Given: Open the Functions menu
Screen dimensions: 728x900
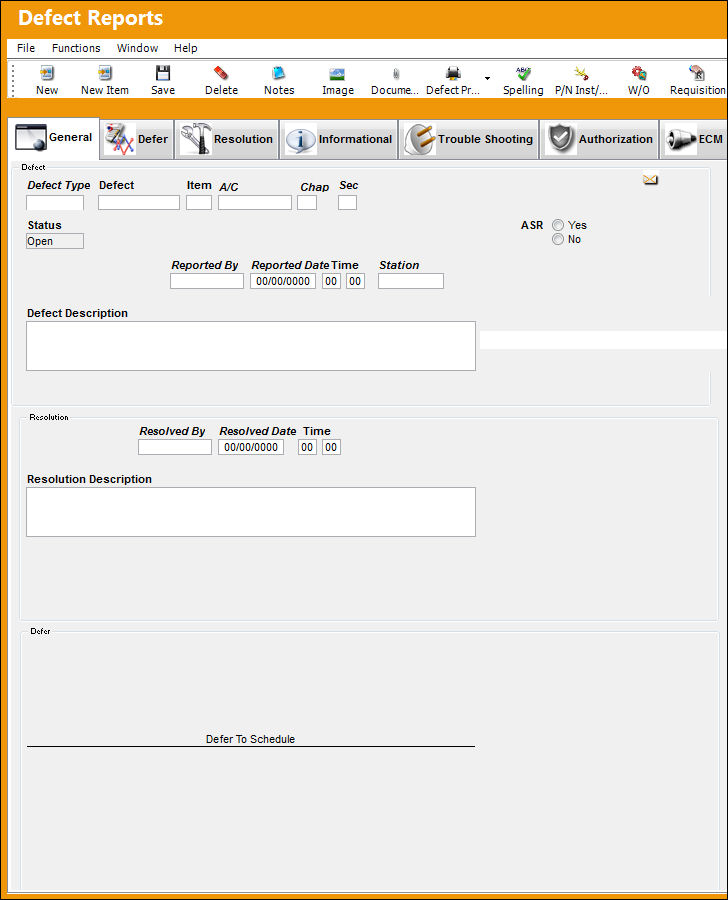Looking at the screenshot, I should [76, 48].
